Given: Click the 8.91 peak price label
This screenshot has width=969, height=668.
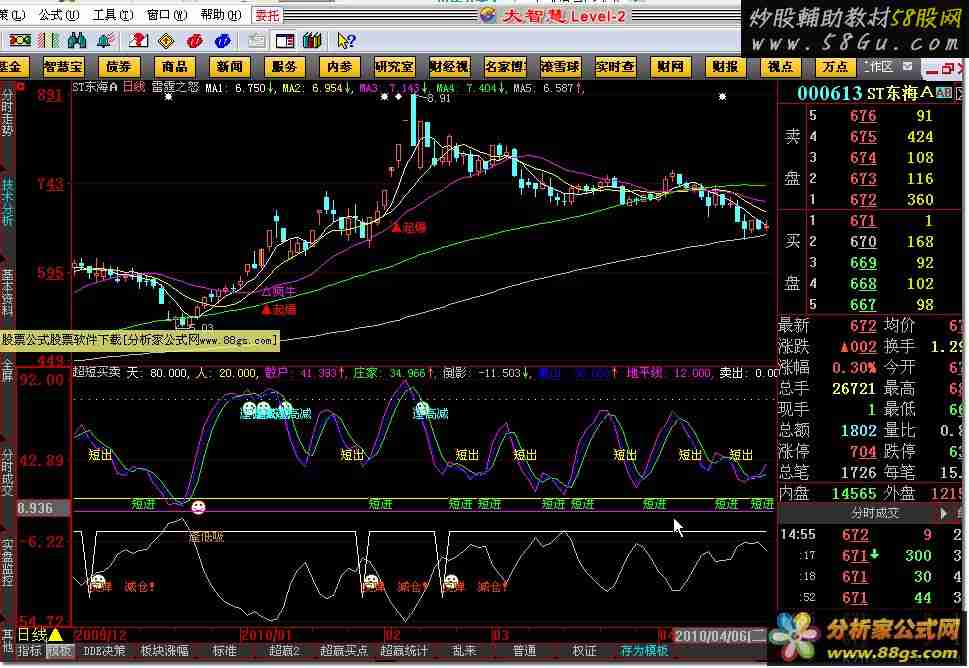Looking at the screenshot, I should click(x=438, y=98).
